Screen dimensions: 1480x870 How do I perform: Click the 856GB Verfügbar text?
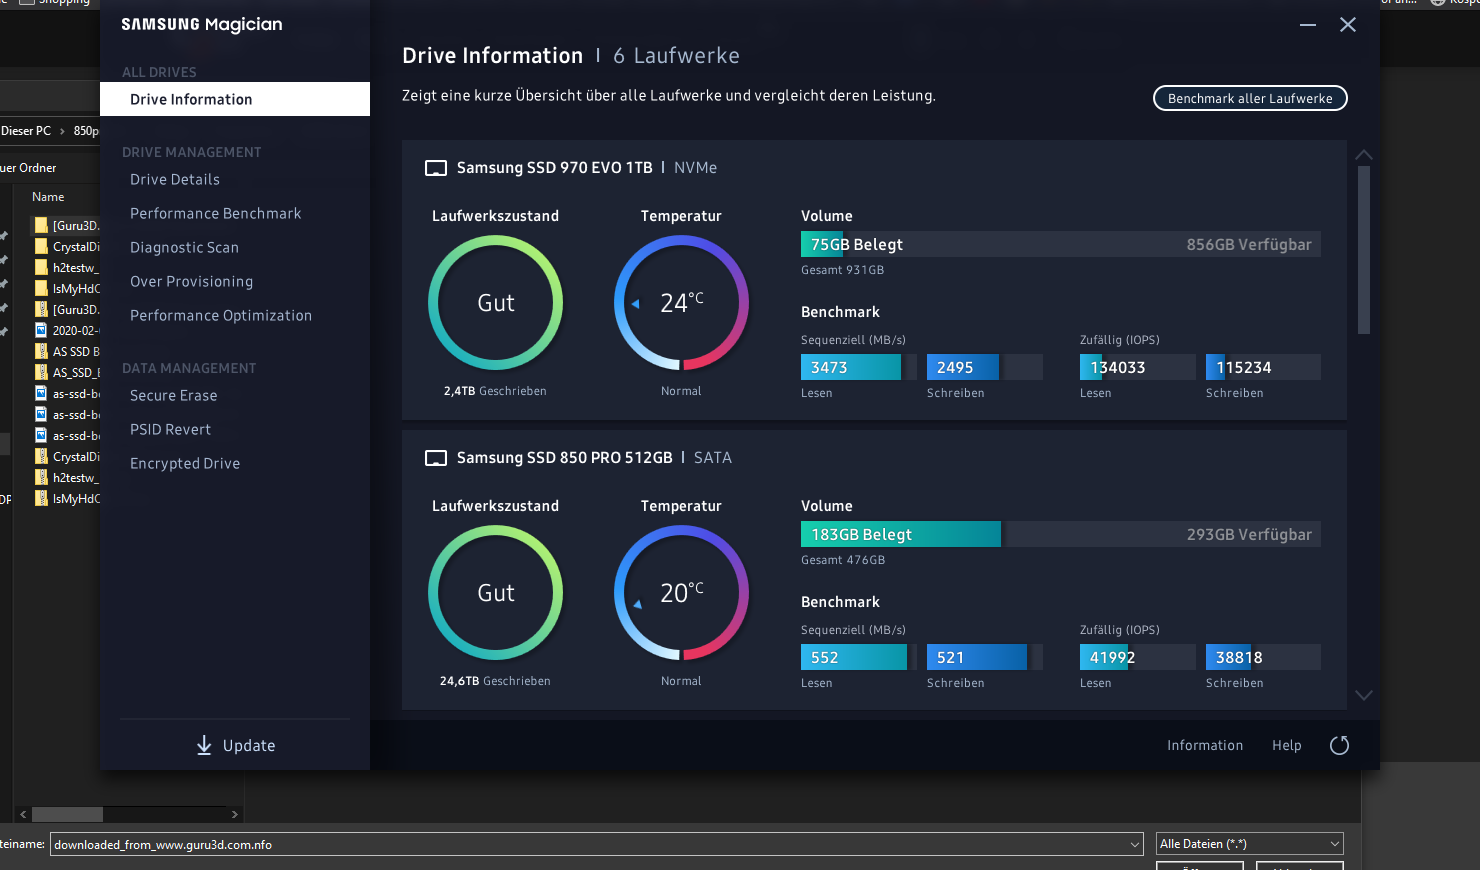click(x=1249, y=245)
